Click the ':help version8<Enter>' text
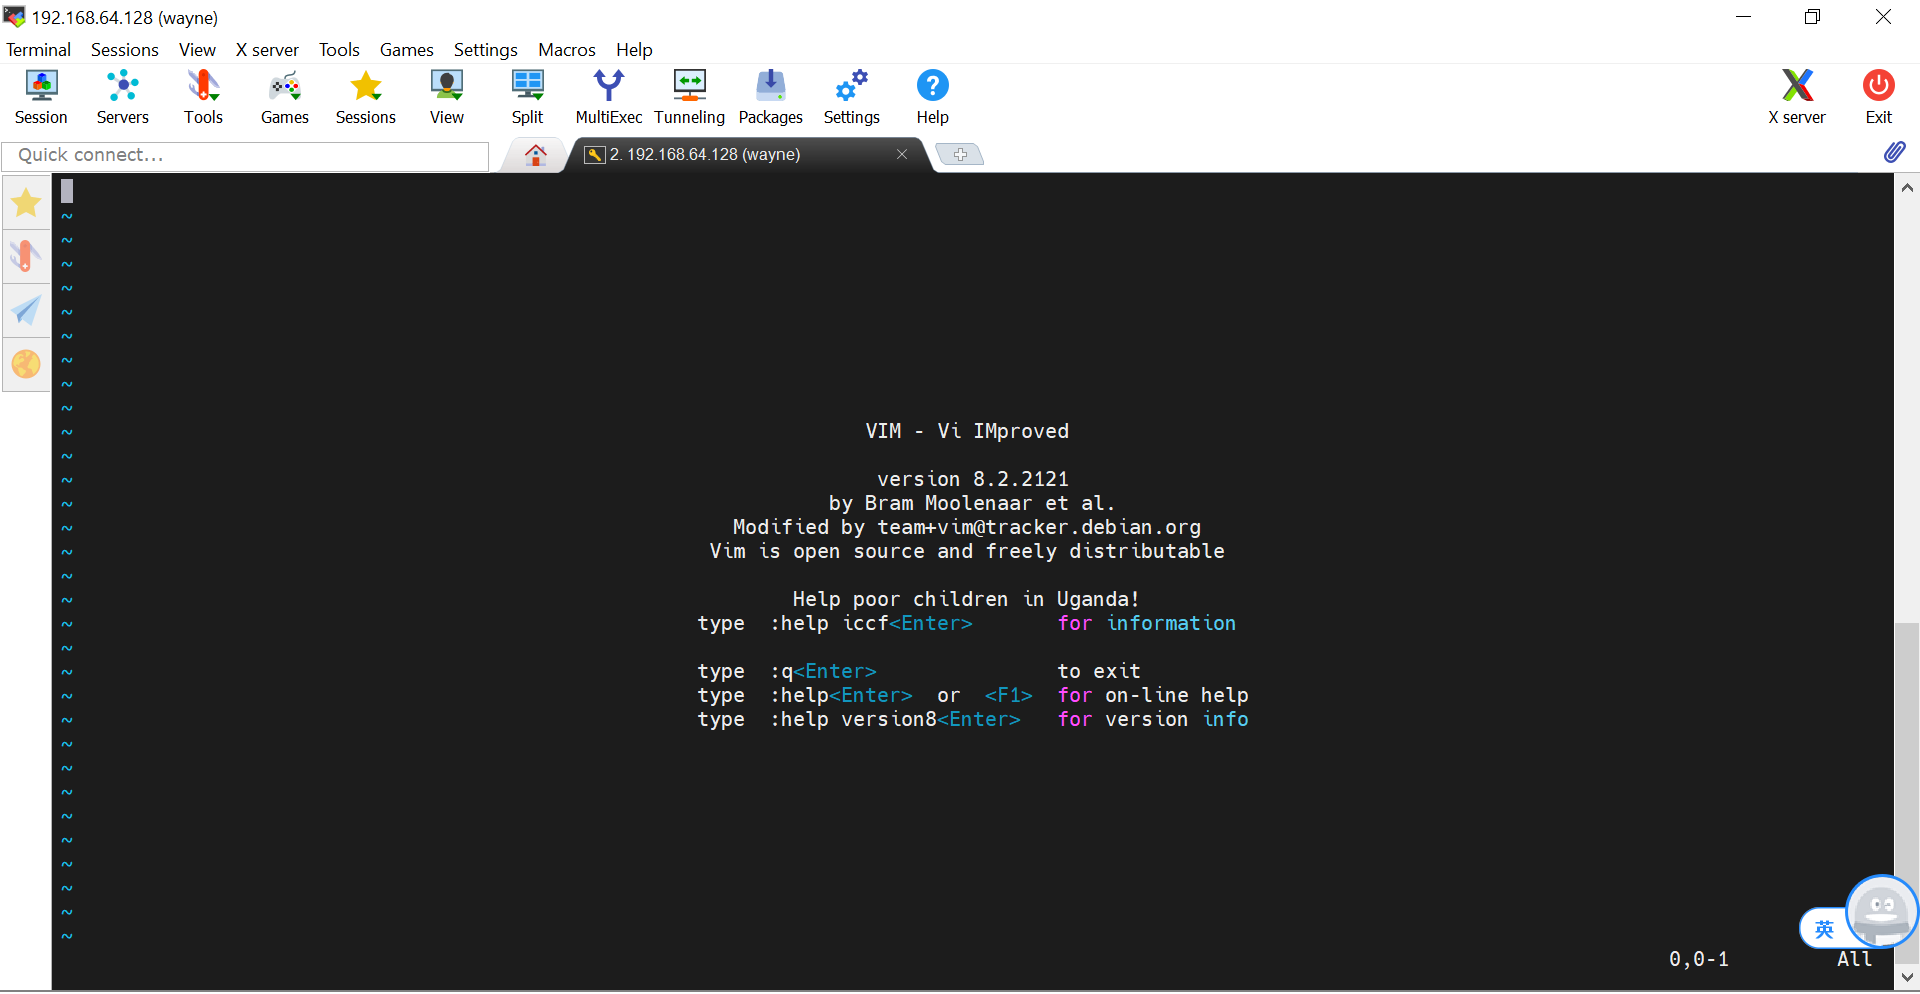 (895, 719)
